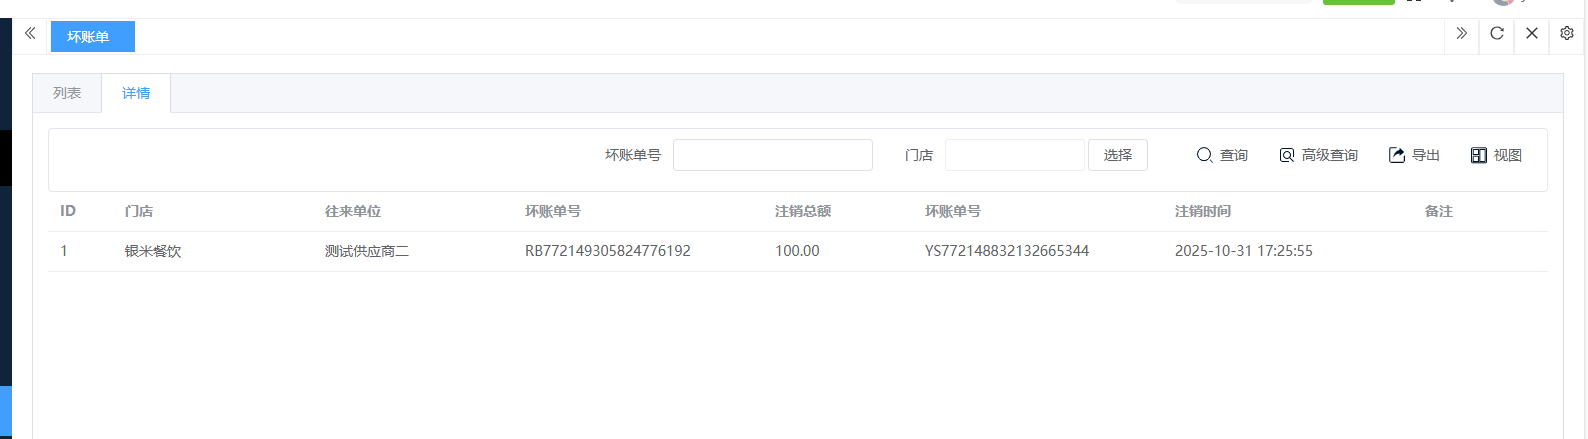
Task: Focus the 坏账单号 search input field
Action: pos(772,155)
